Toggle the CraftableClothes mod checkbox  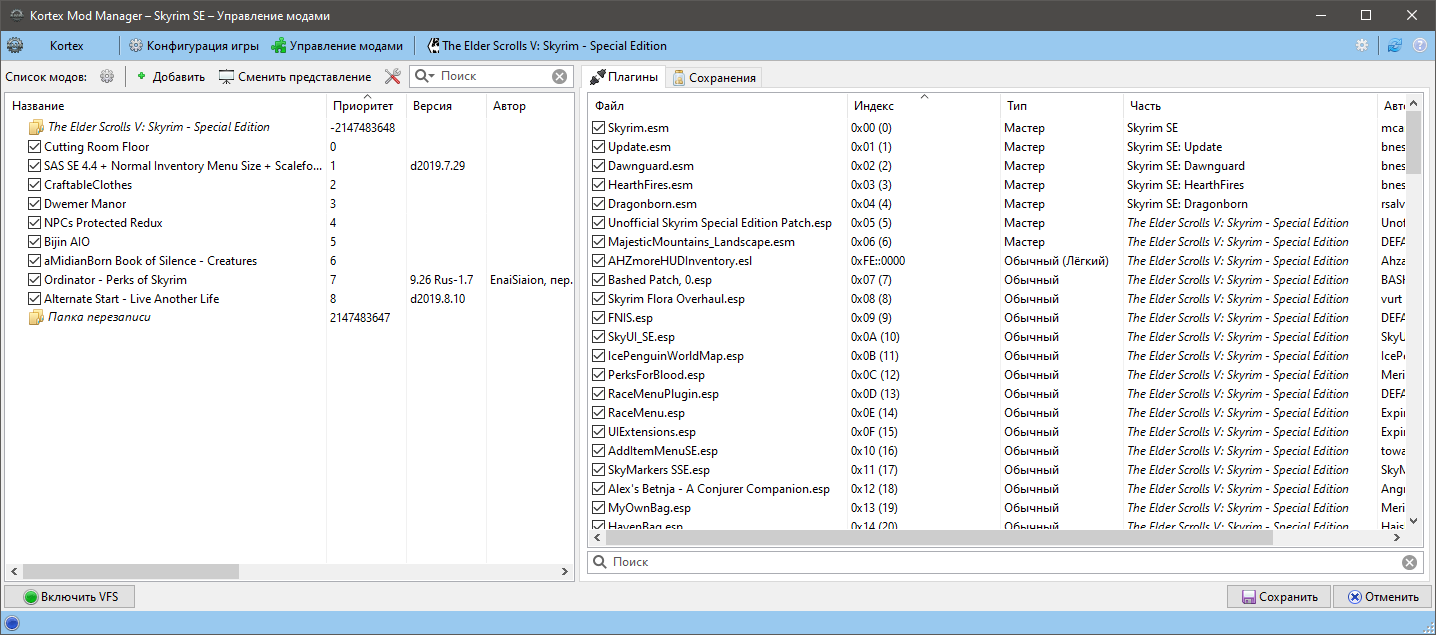coord(35,184)
